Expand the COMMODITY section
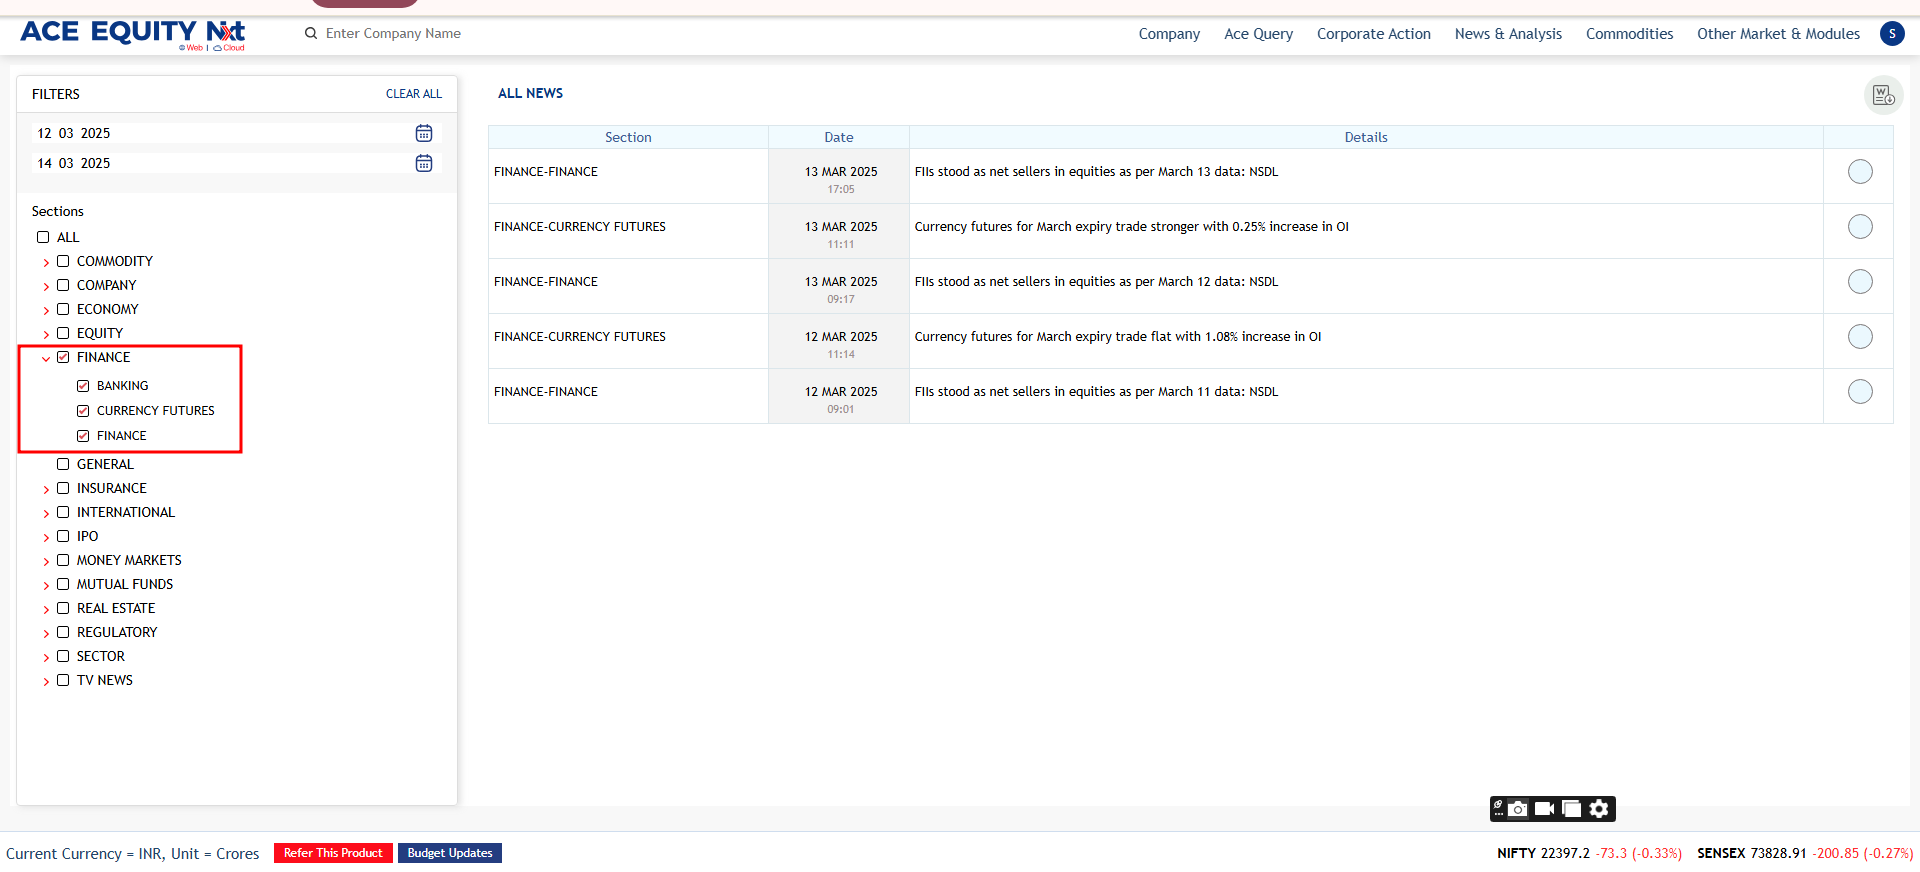 (x=46, y=262)
